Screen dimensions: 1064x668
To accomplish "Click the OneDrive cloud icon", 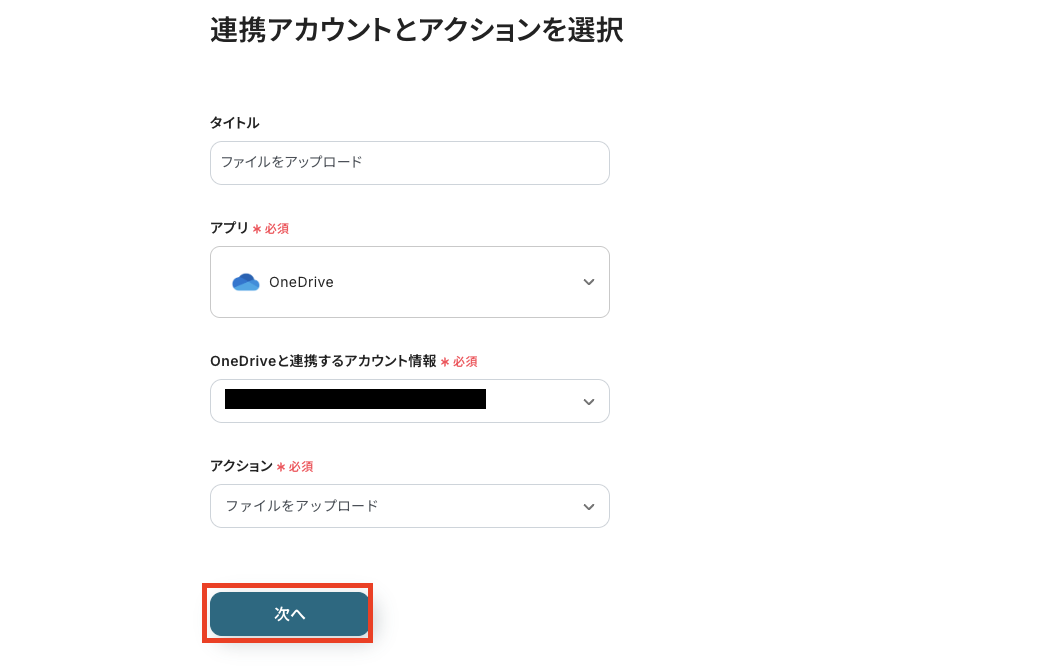I will [245, 281].
